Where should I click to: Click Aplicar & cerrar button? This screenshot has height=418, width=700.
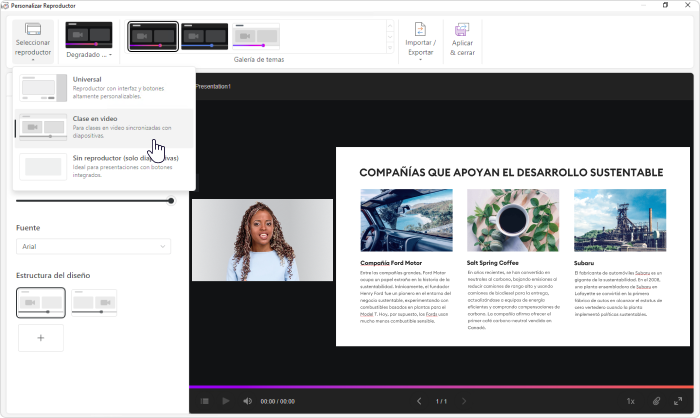tap(462, 40)
